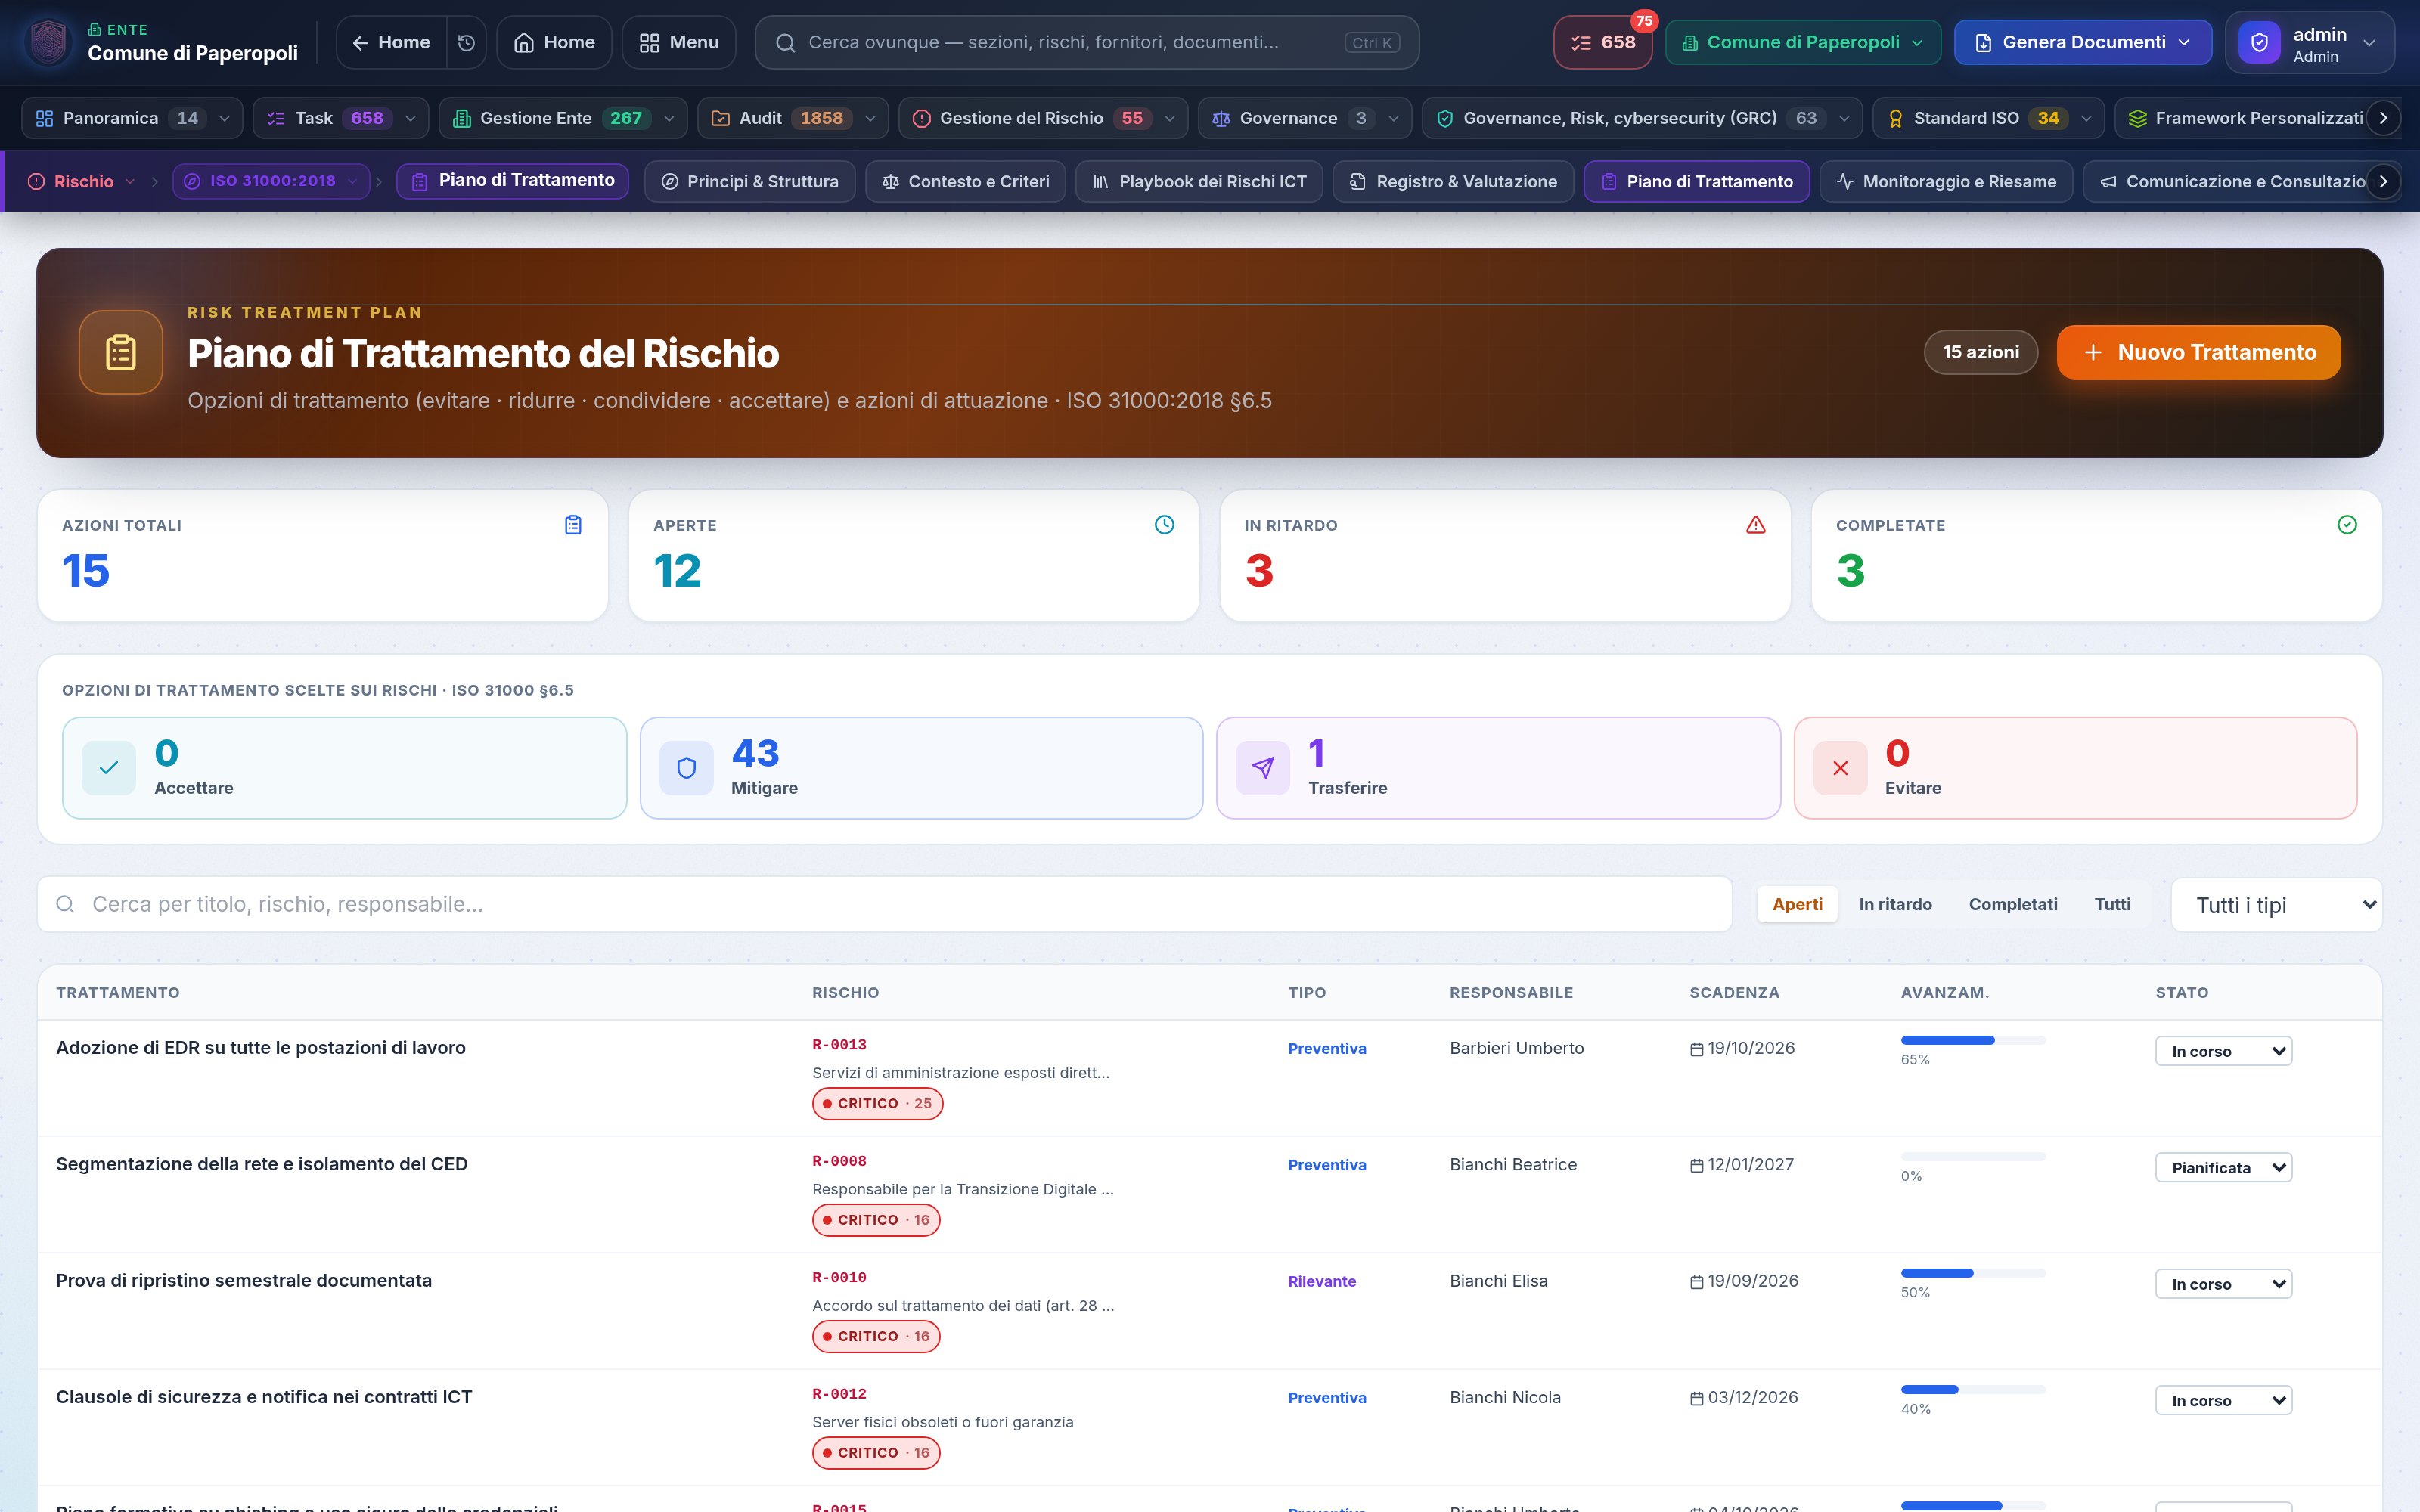Click the paper plane icon in Trasferire card

pos(1263,768)
